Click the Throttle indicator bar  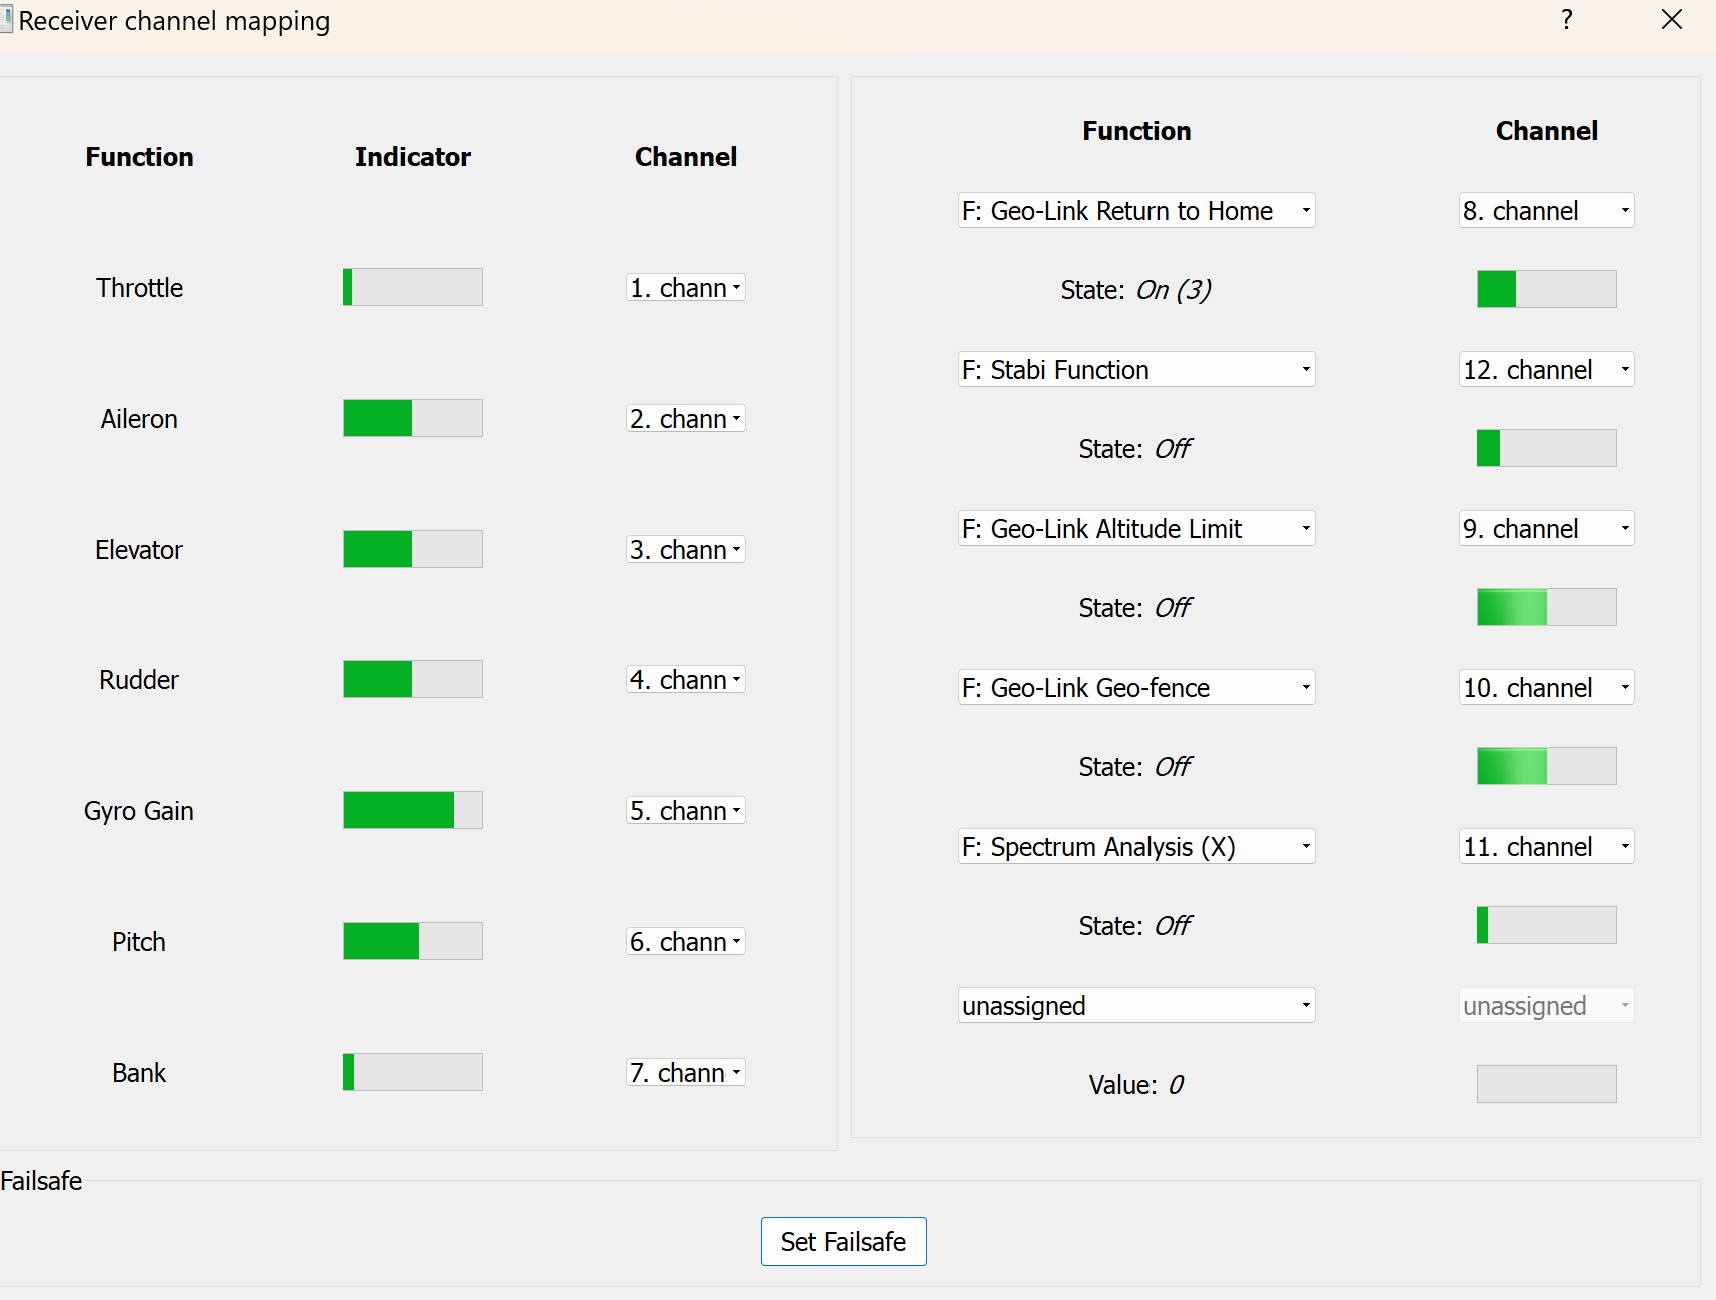[412, 287]
